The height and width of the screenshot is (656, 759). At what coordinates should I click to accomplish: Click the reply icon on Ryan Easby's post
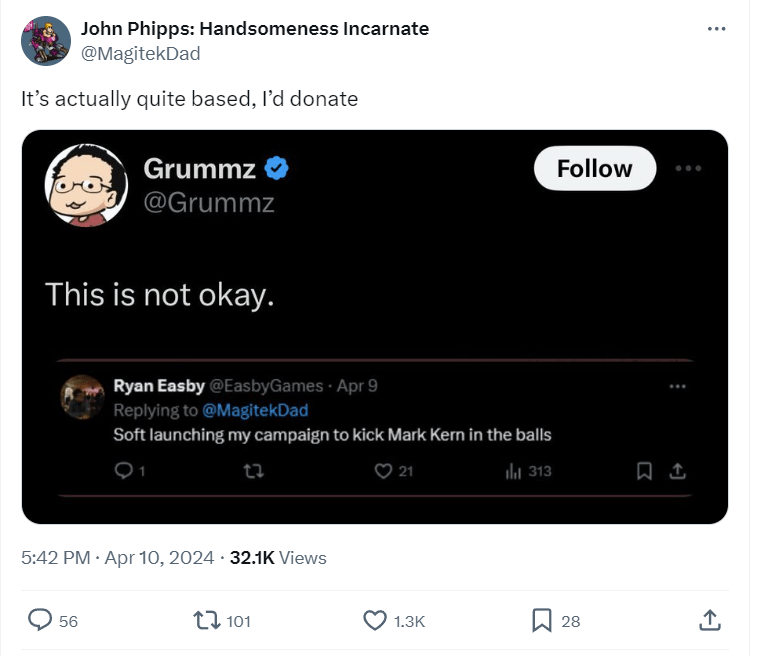point(125,470)
